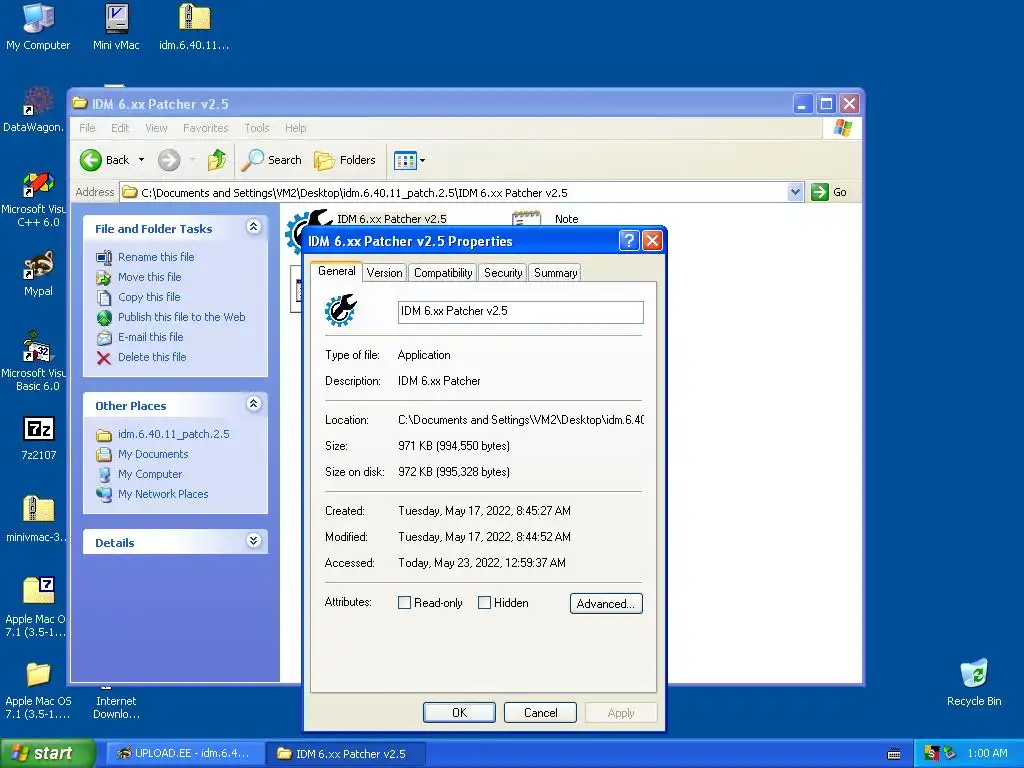The image size is (1024, 768).
Task: Click the Forward arrow in Explorer
Action: pyautogui.click(x=168, y=160)
